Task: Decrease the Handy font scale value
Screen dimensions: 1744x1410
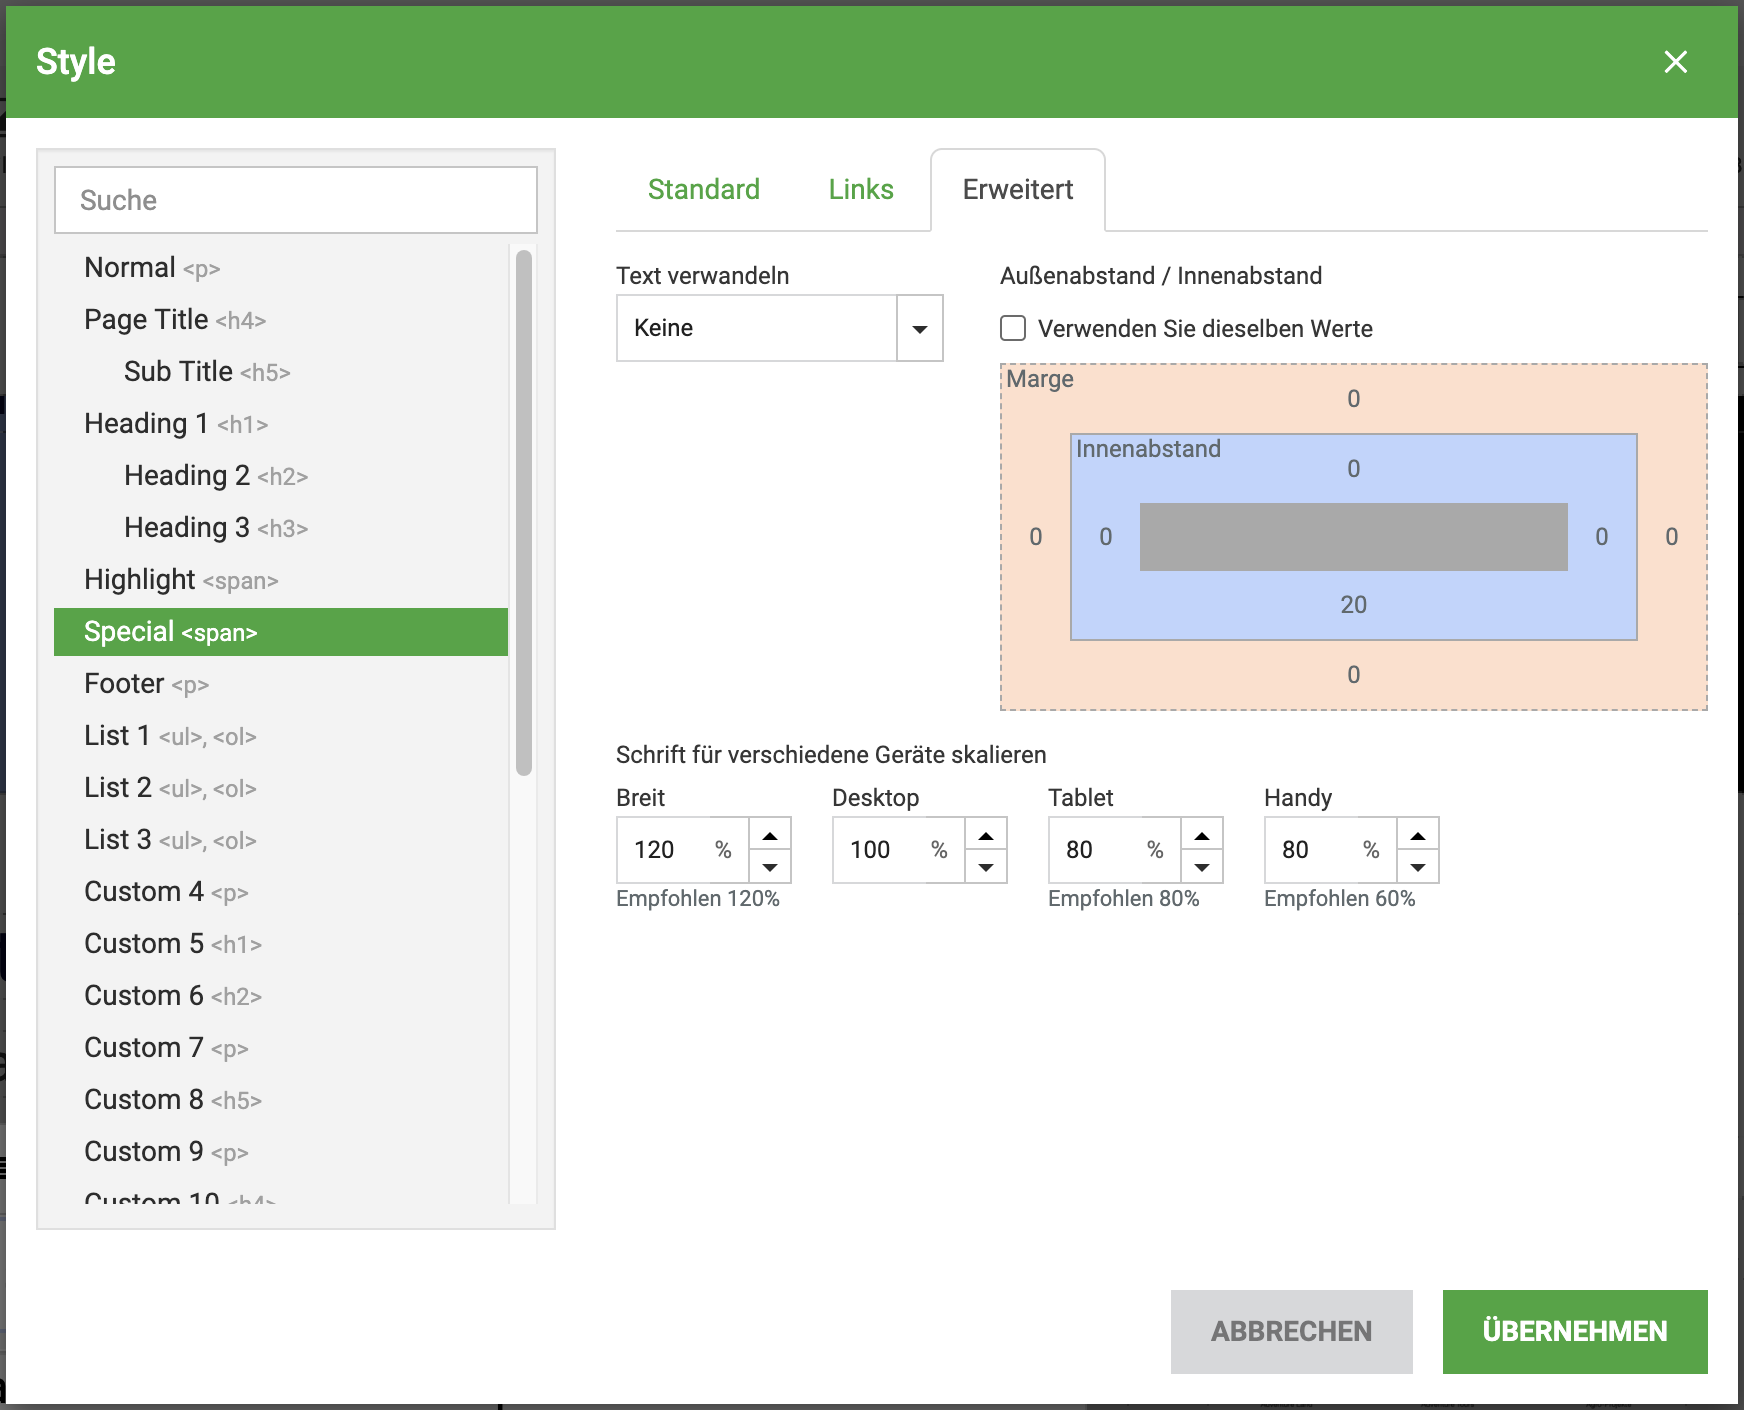Action: click(1418, 866)
